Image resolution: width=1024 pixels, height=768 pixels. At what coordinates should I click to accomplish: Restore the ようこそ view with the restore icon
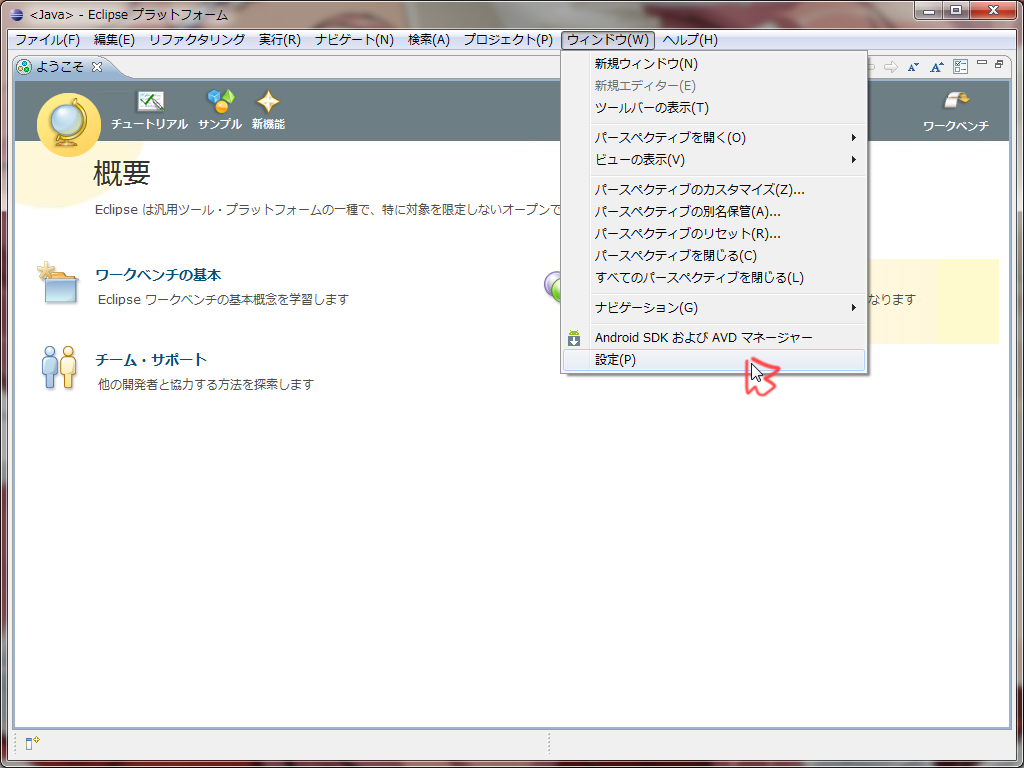(x=999, y=64)
